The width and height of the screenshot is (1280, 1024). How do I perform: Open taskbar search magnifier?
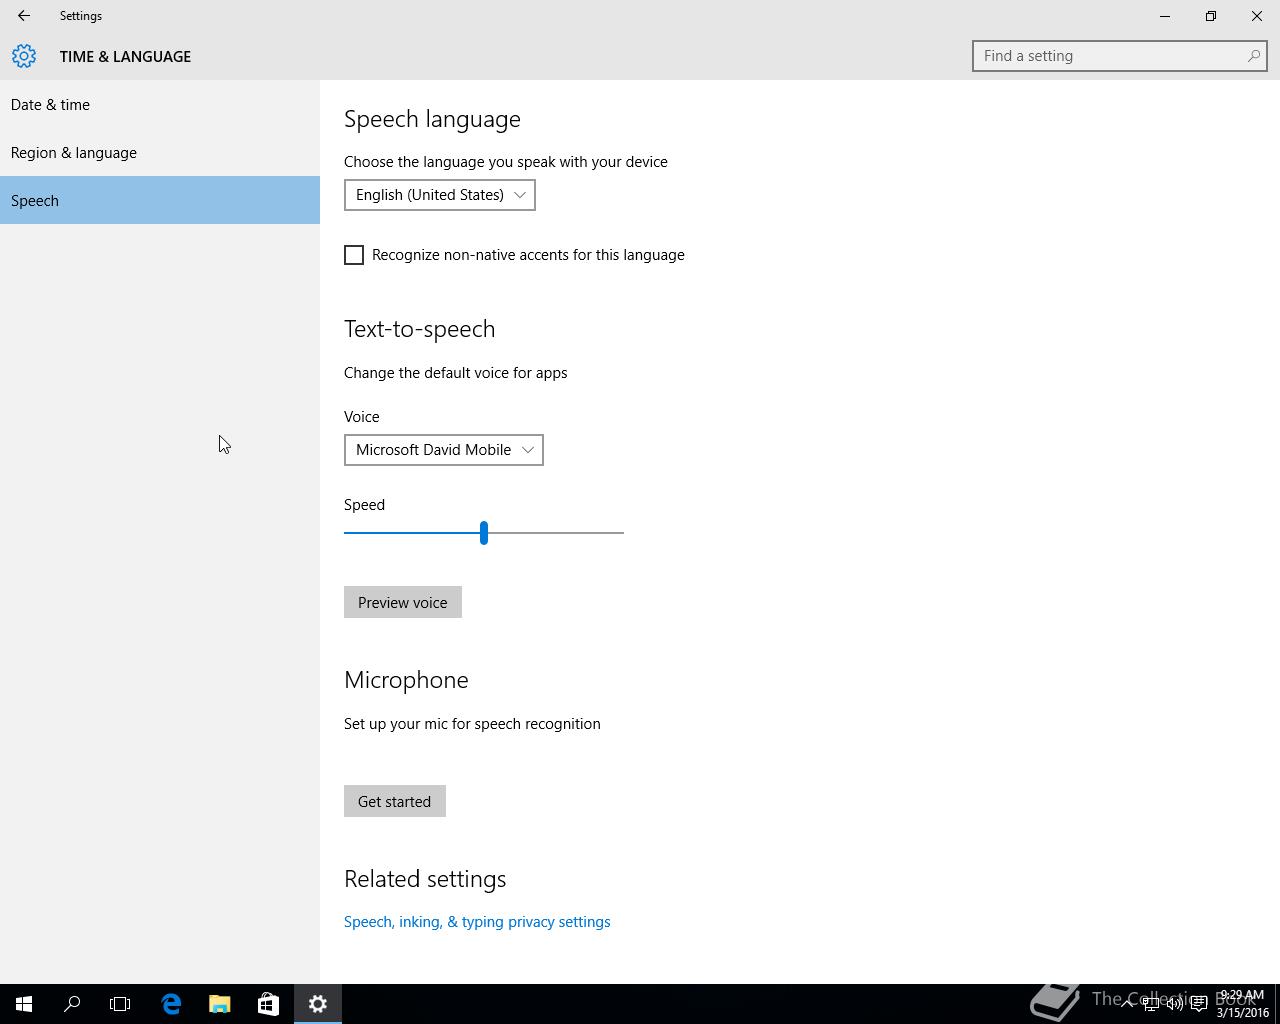pyautogui.click(x=72, y=1004)
